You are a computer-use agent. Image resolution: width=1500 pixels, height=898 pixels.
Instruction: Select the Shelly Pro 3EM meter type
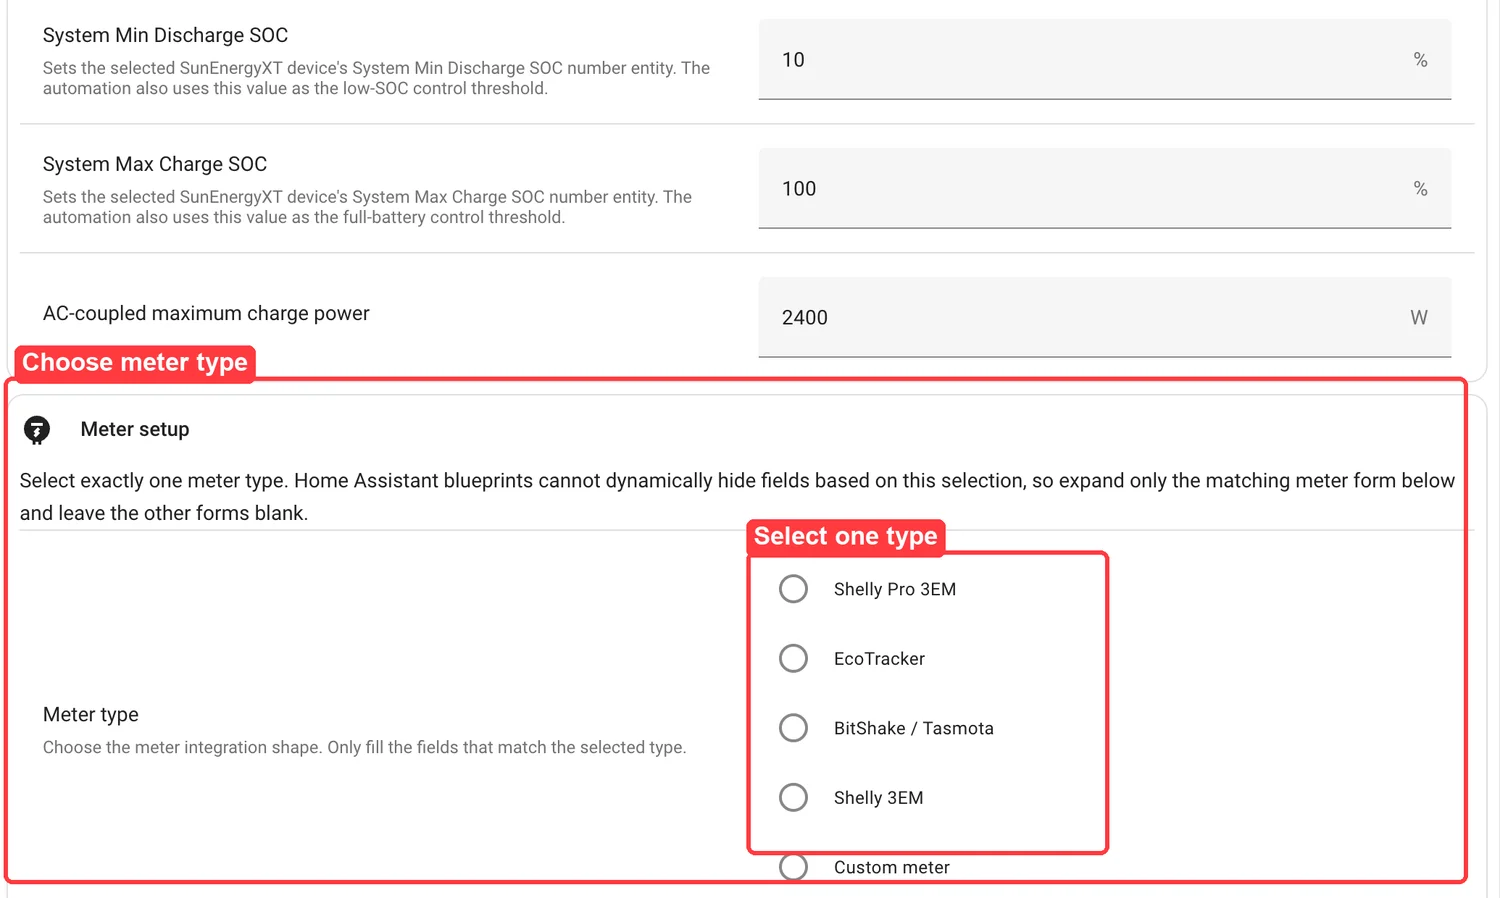(x=793, y=589)
